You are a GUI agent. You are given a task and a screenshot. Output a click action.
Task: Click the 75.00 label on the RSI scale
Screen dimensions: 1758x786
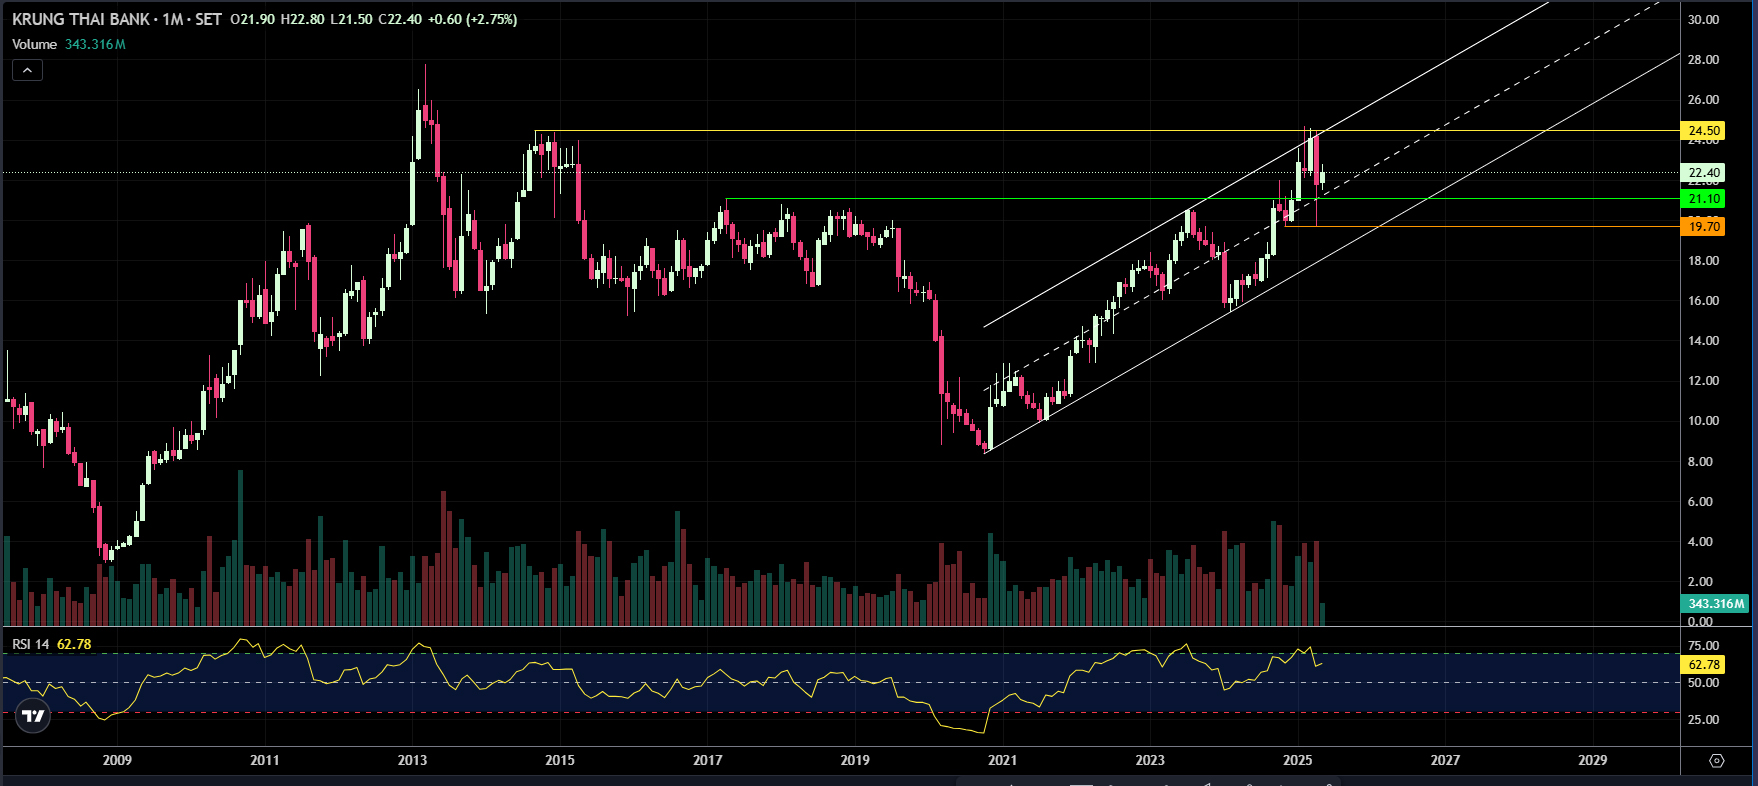1703,646
